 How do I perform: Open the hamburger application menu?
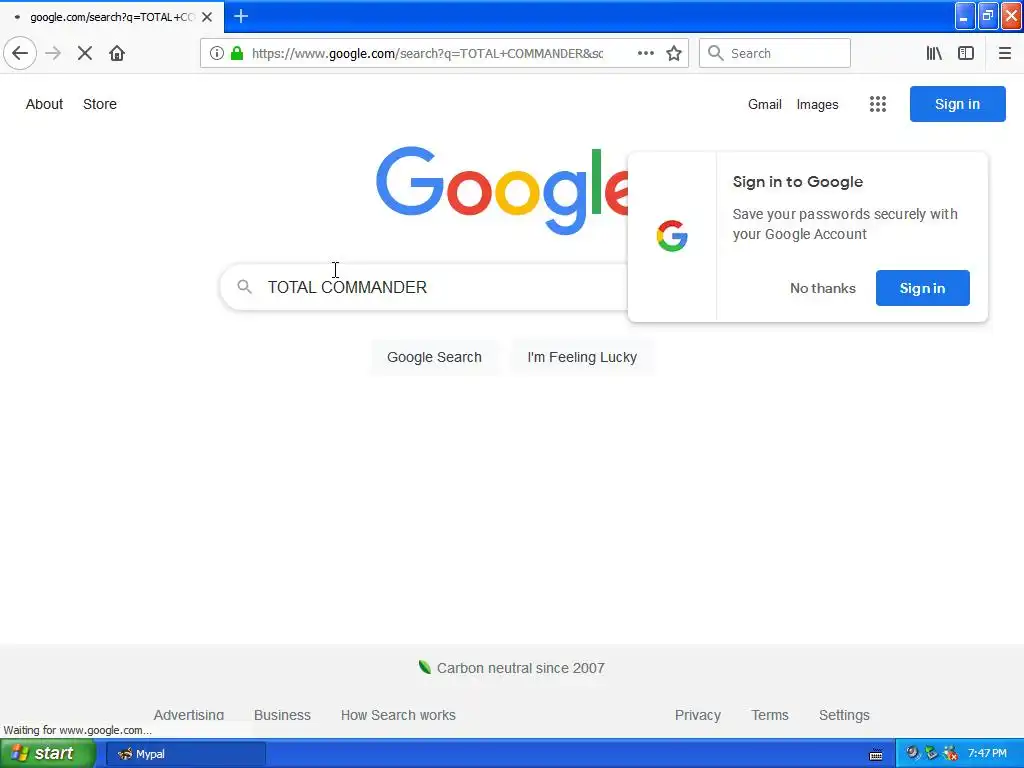1004,53
